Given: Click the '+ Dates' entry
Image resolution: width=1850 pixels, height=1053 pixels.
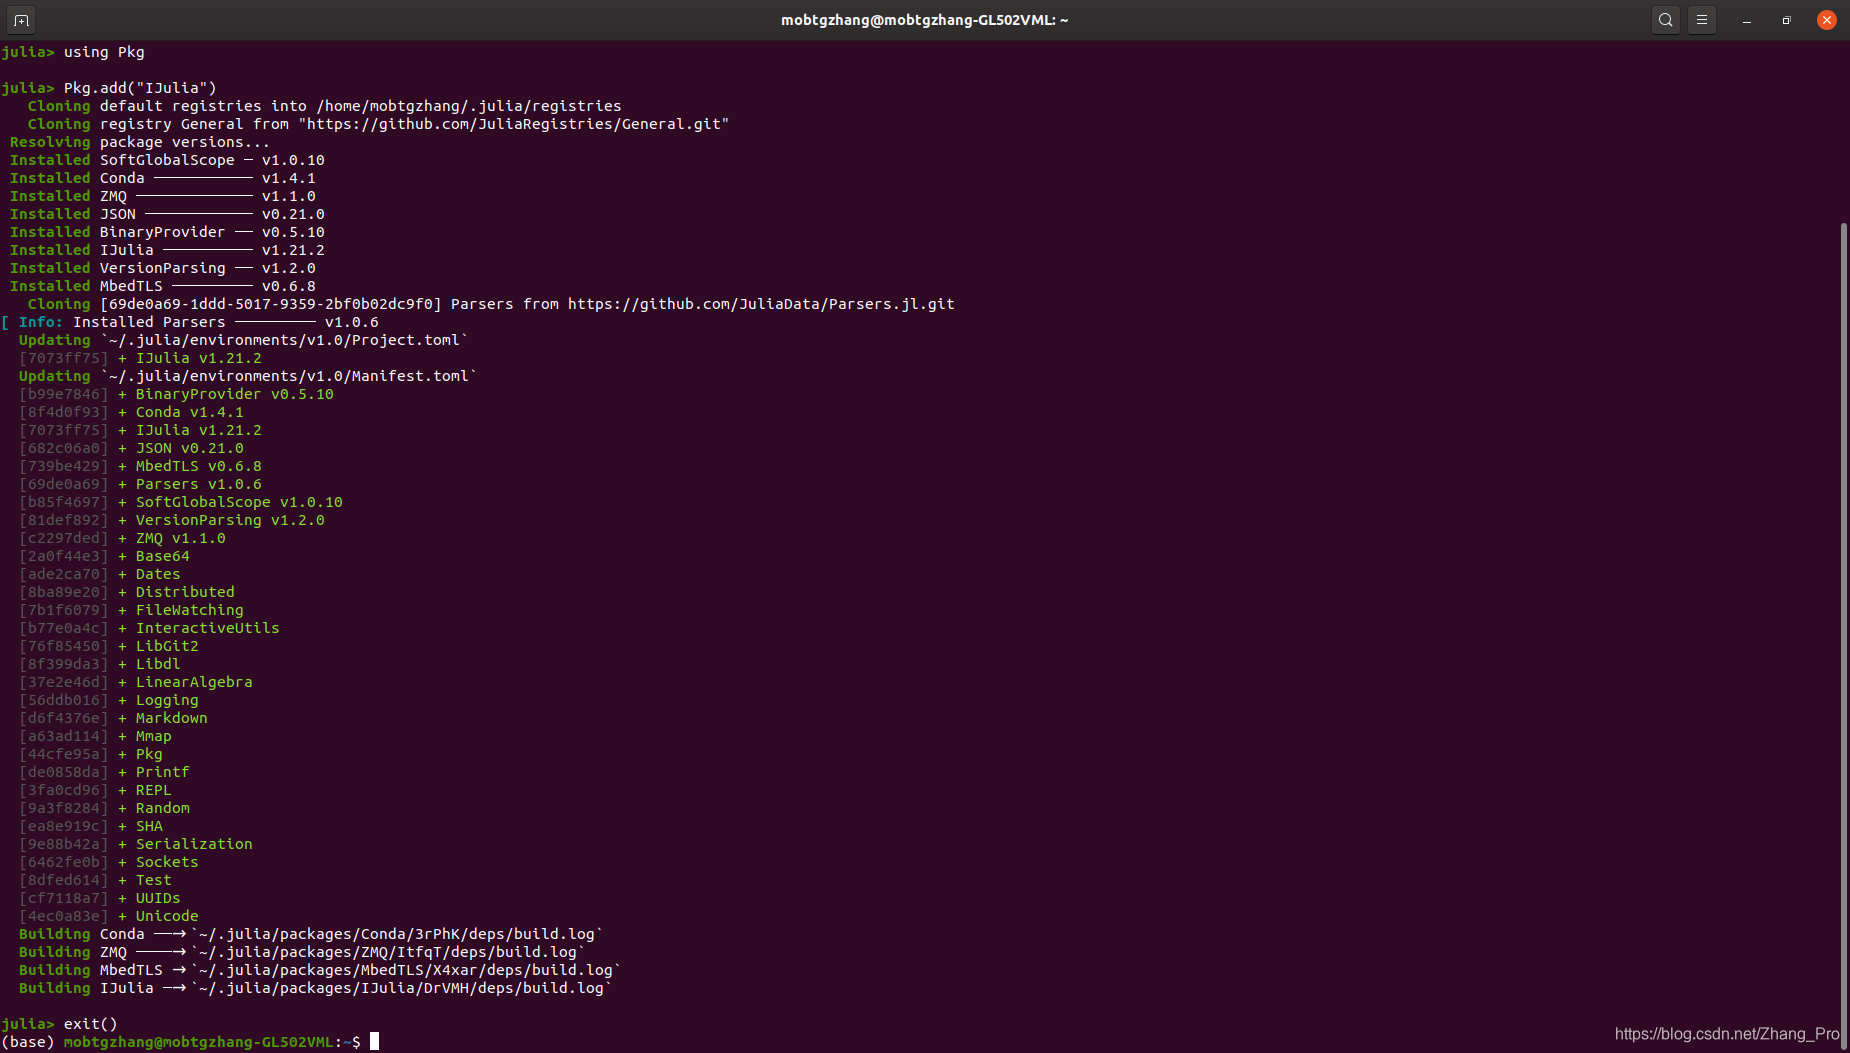Looking at the screenshot, I should coord(149,574).
